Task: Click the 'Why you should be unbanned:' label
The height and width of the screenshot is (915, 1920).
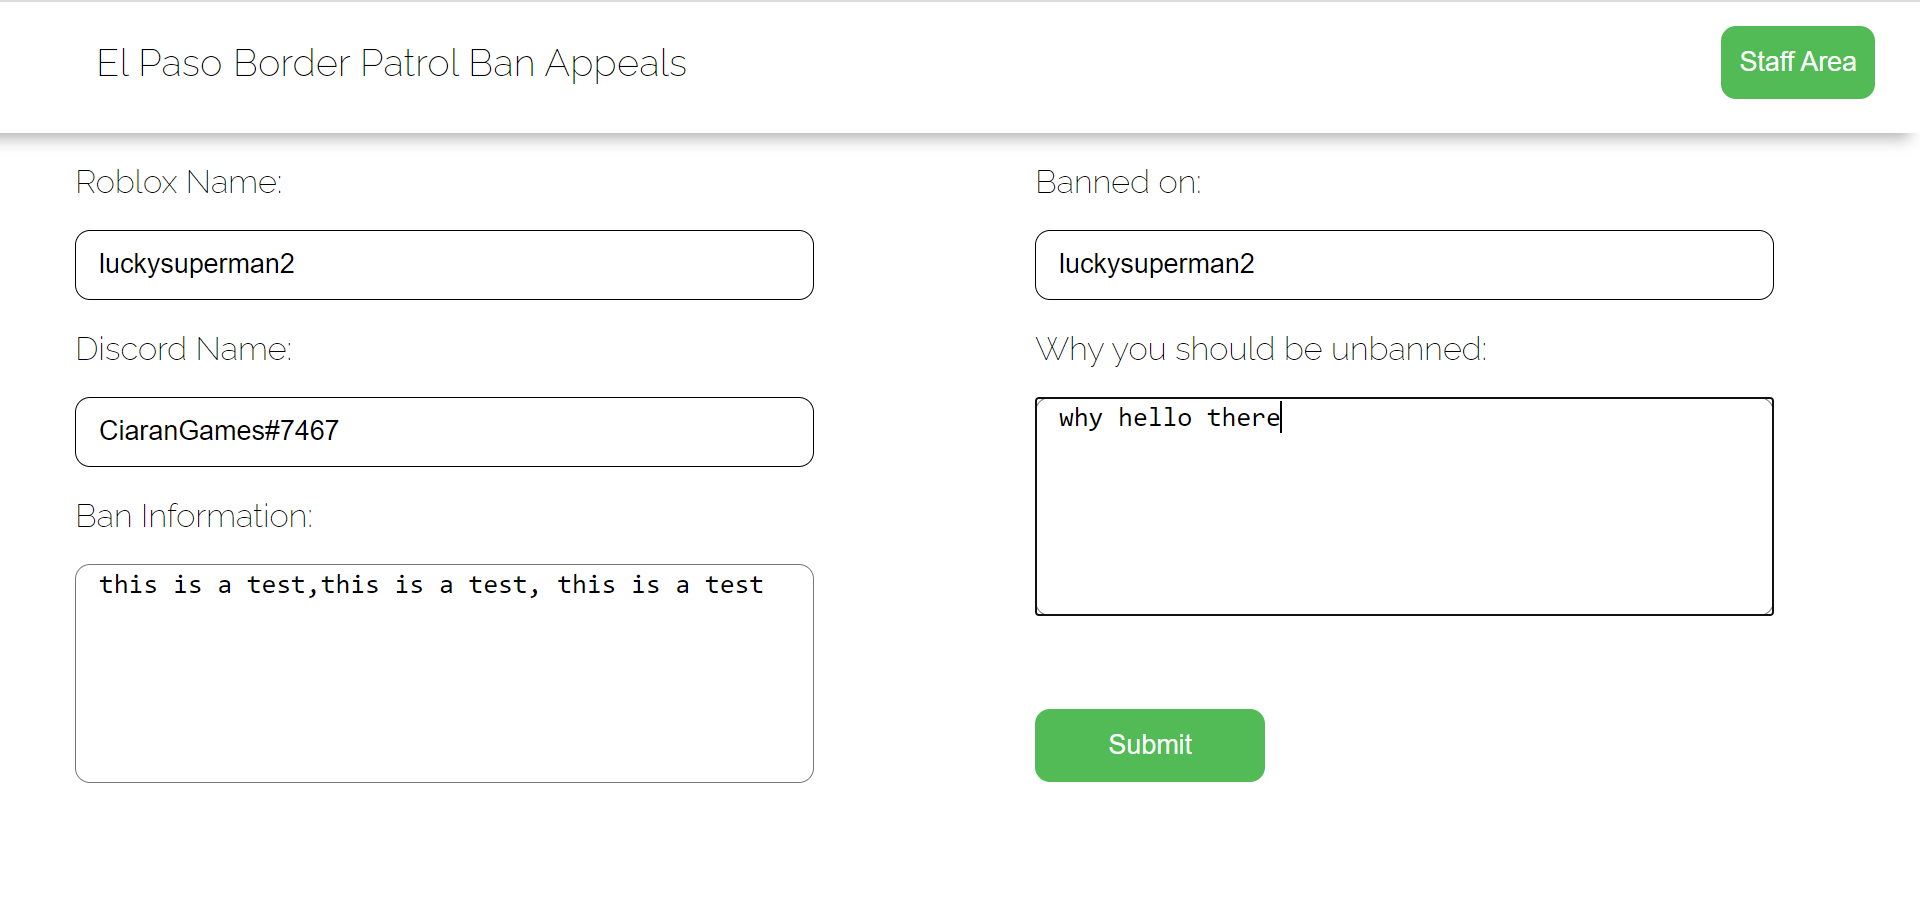Action: (1261, 349)
